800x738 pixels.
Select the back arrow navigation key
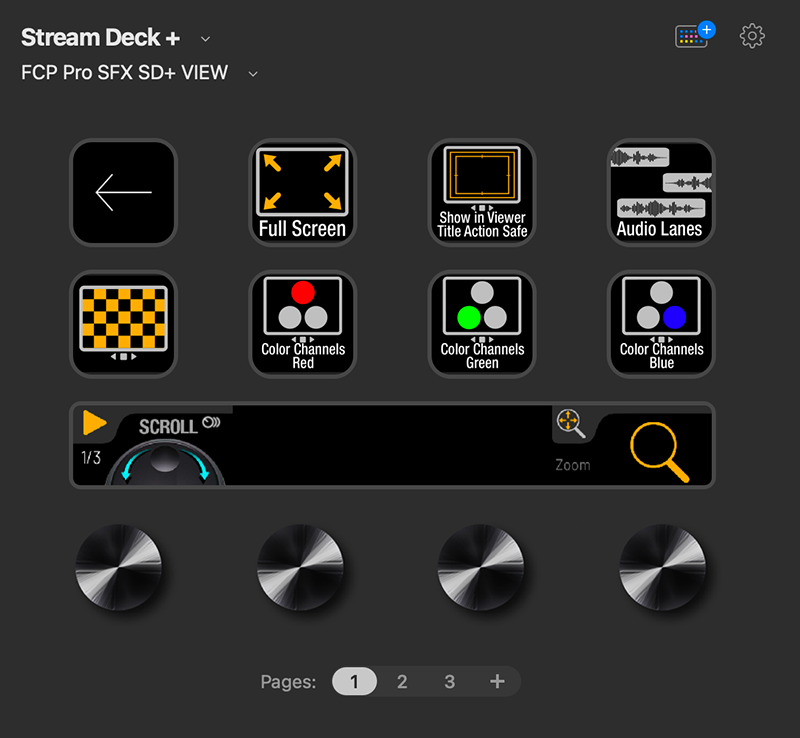tap(123, 192)
